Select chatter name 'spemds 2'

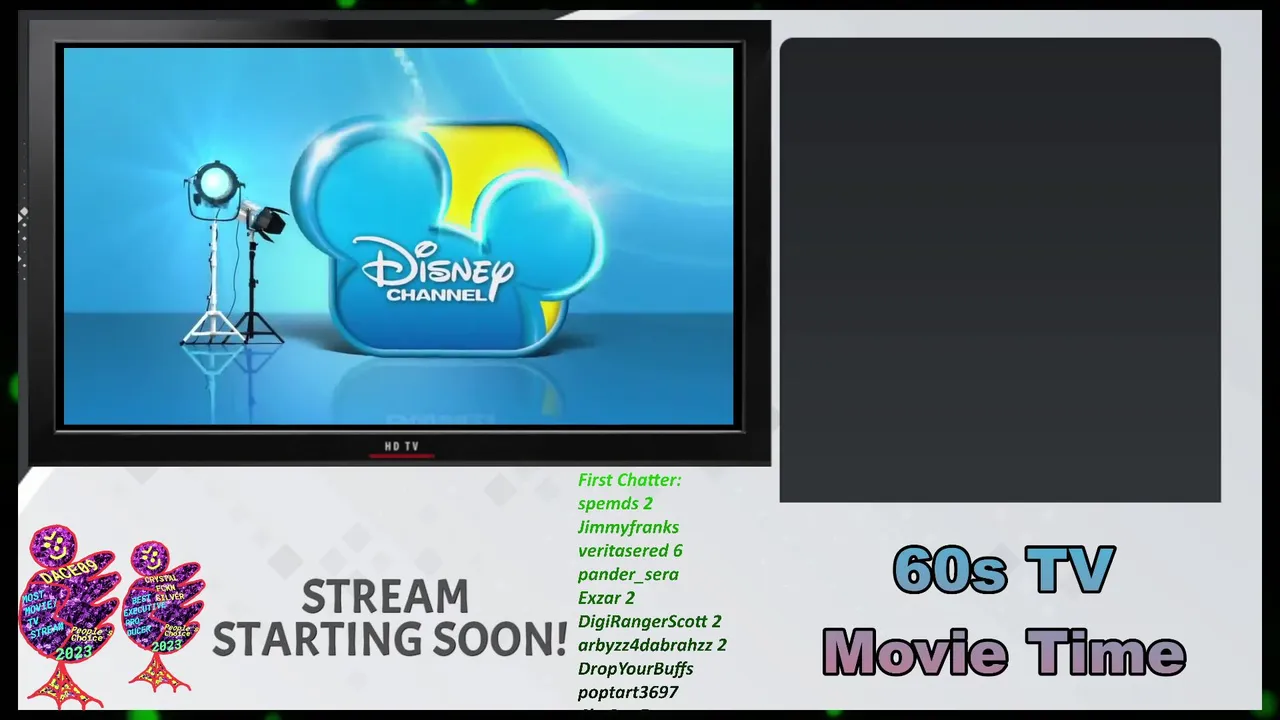click(x=615, y=503)
